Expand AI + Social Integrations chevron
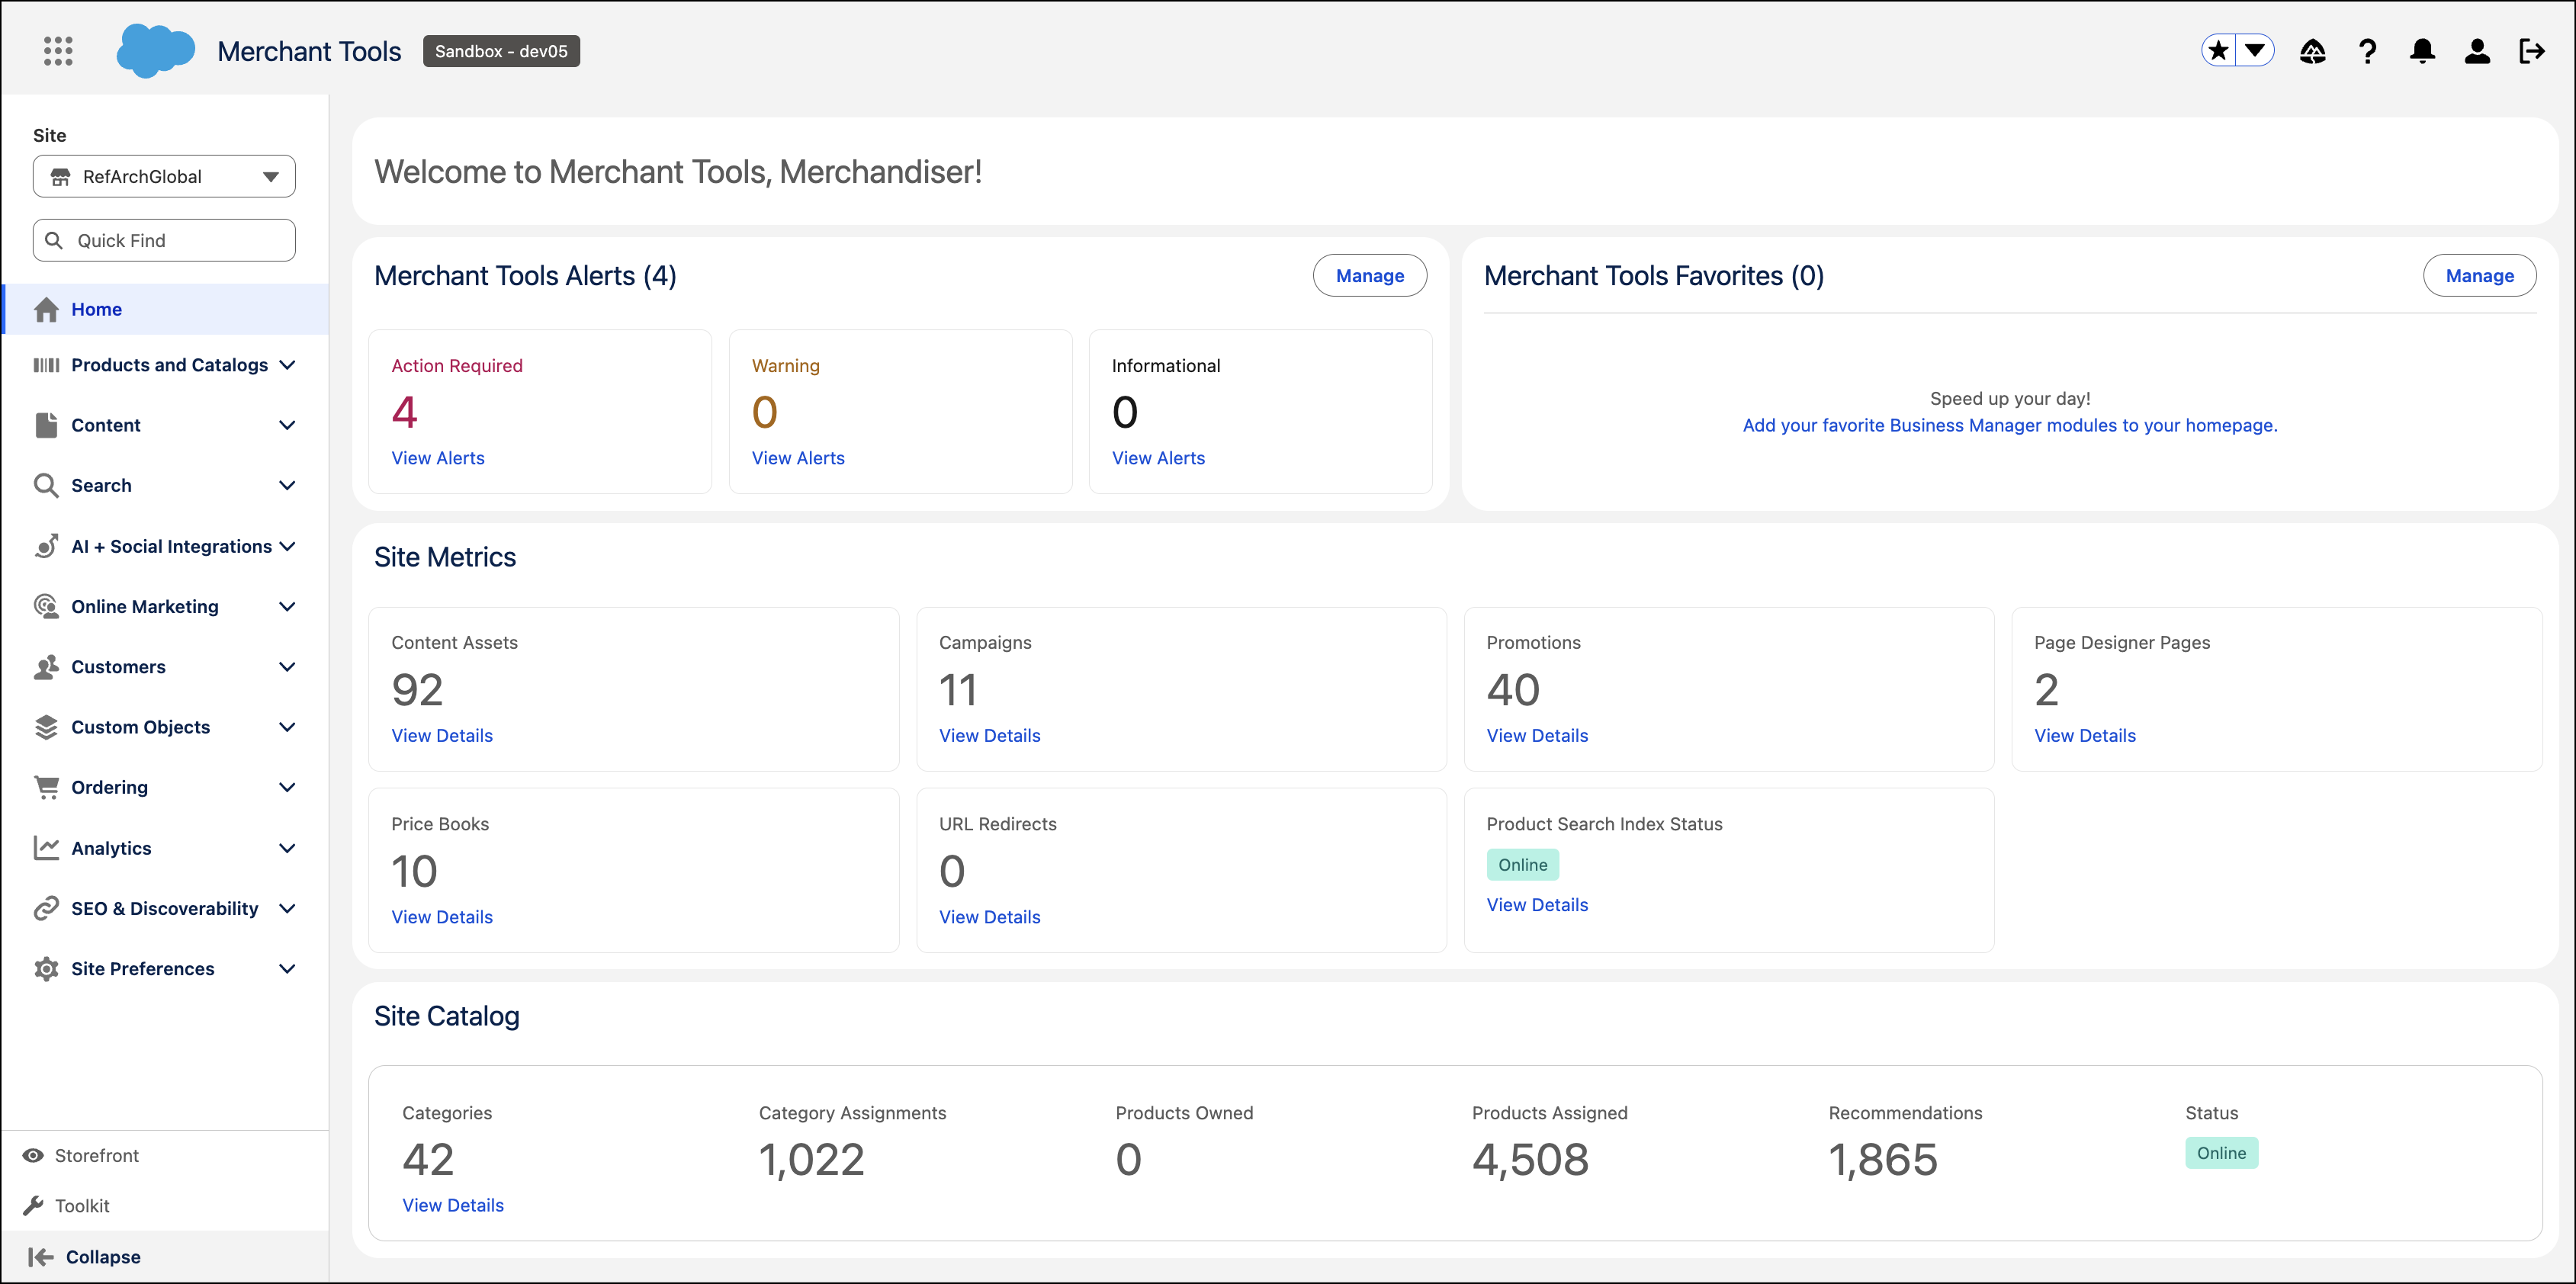2576x1284 pixels. 287,546
